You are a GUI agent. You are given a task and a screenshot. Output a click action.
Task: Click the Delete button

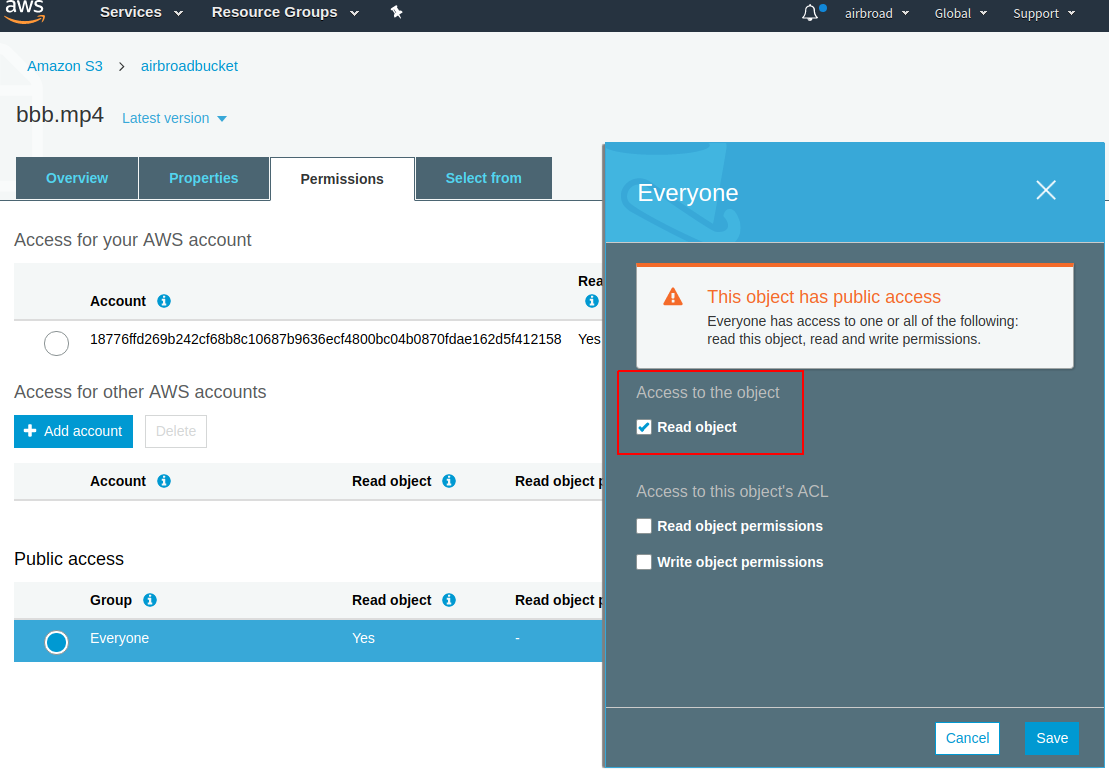(176, 431)
